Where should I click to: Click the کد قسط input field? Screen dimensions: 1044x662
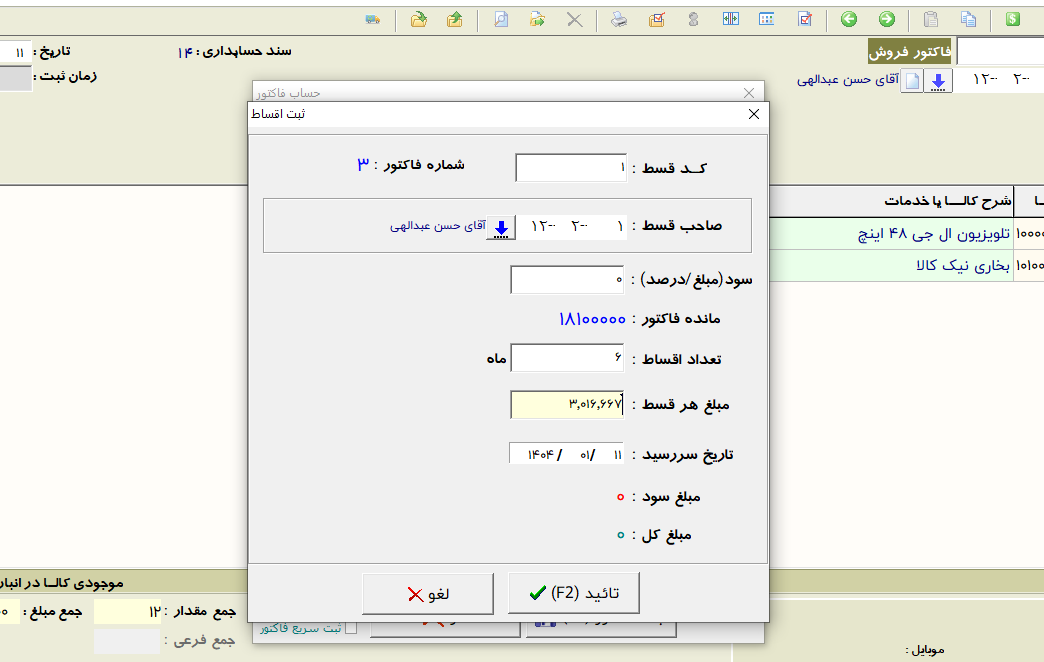coord(570,168)
